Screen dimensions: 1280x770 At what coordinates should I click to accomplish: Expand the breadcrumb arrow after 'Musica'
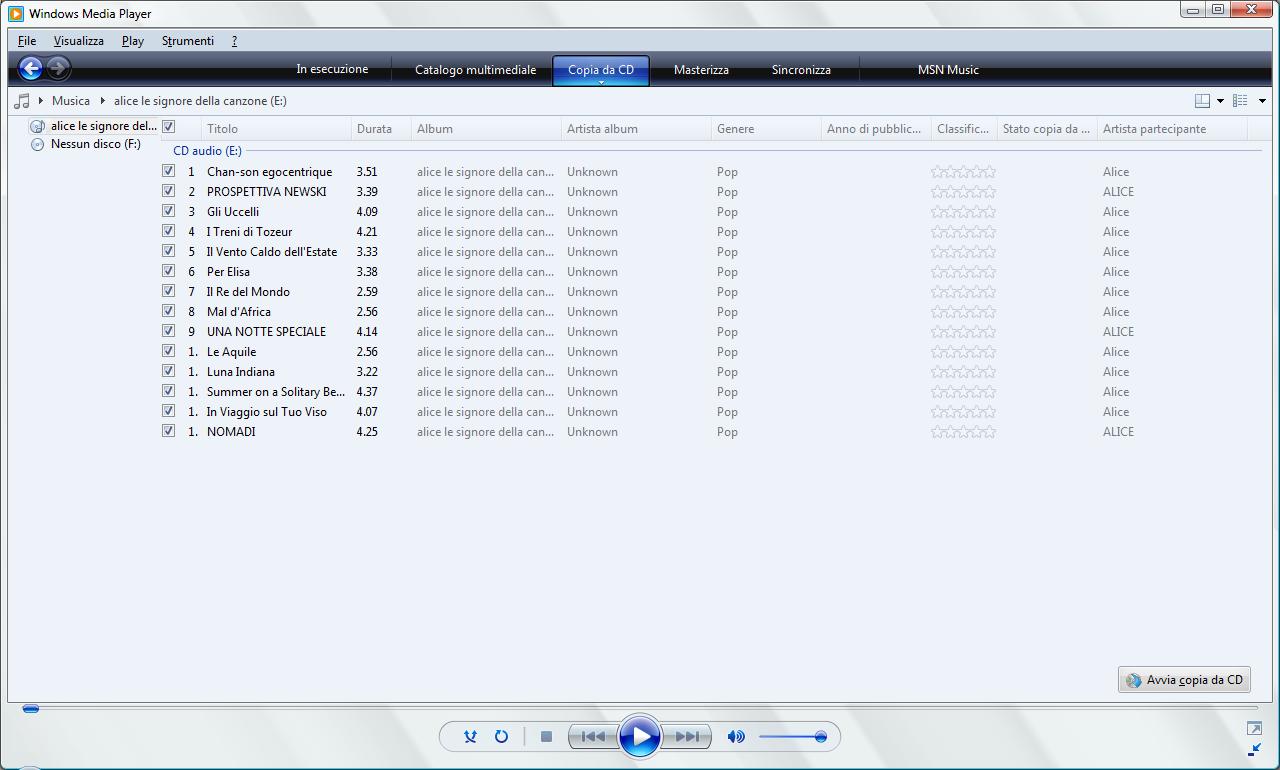tap(102, 101)
